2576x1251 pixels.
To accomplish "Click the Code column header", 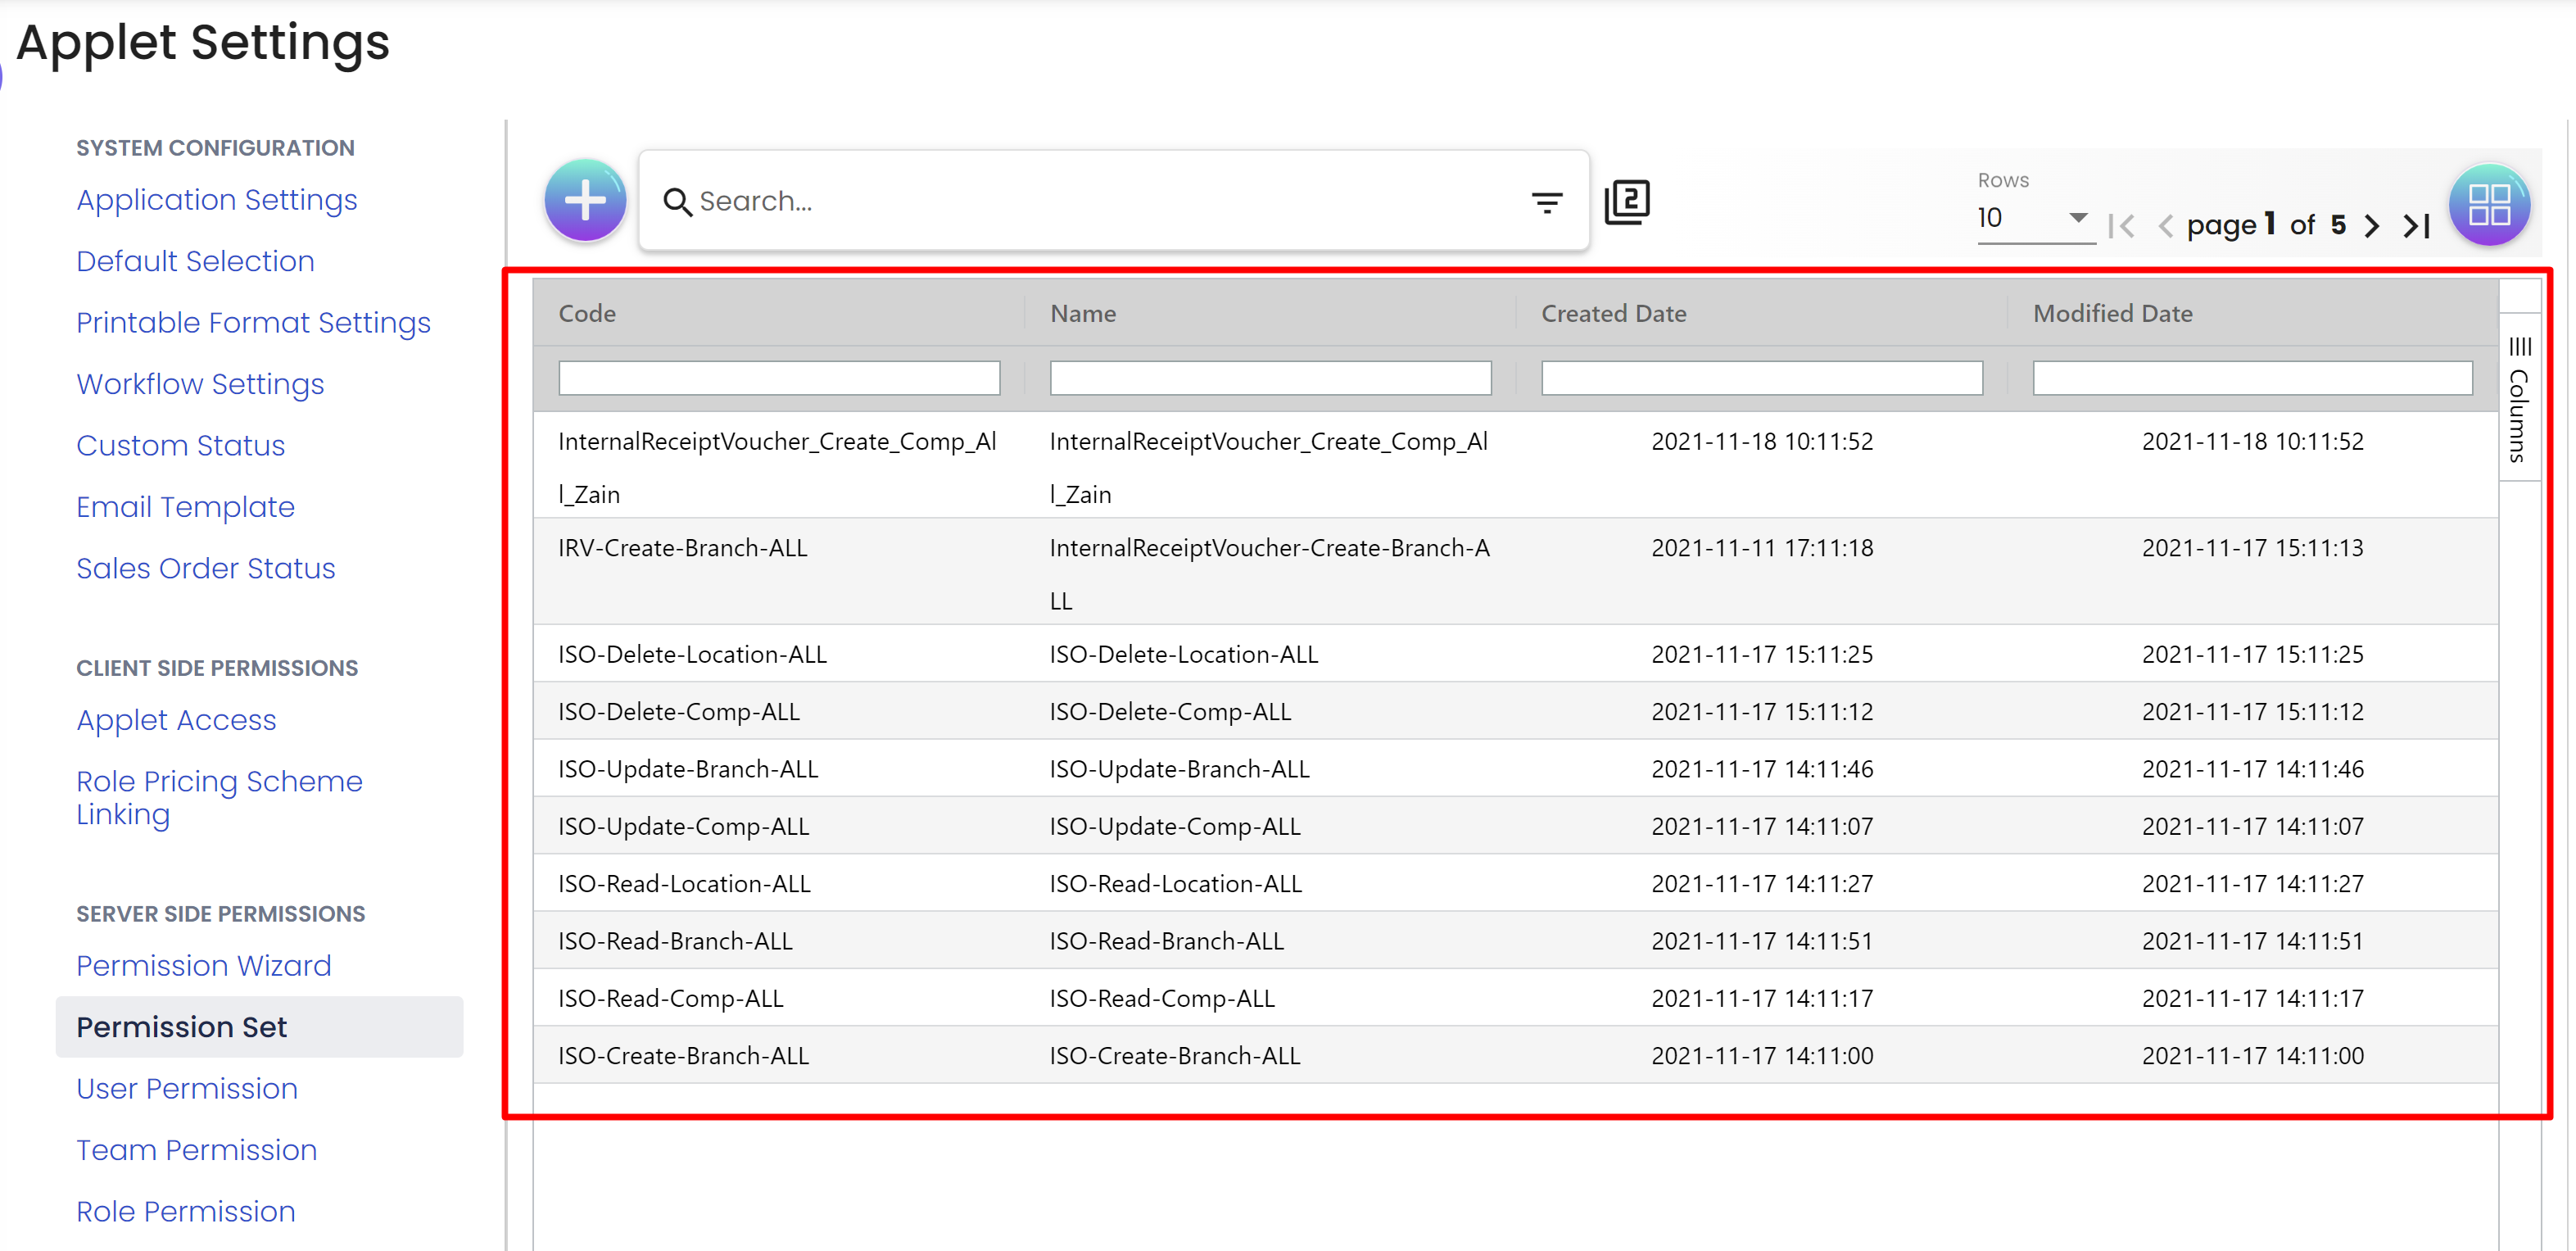I will tap(587, 314).
